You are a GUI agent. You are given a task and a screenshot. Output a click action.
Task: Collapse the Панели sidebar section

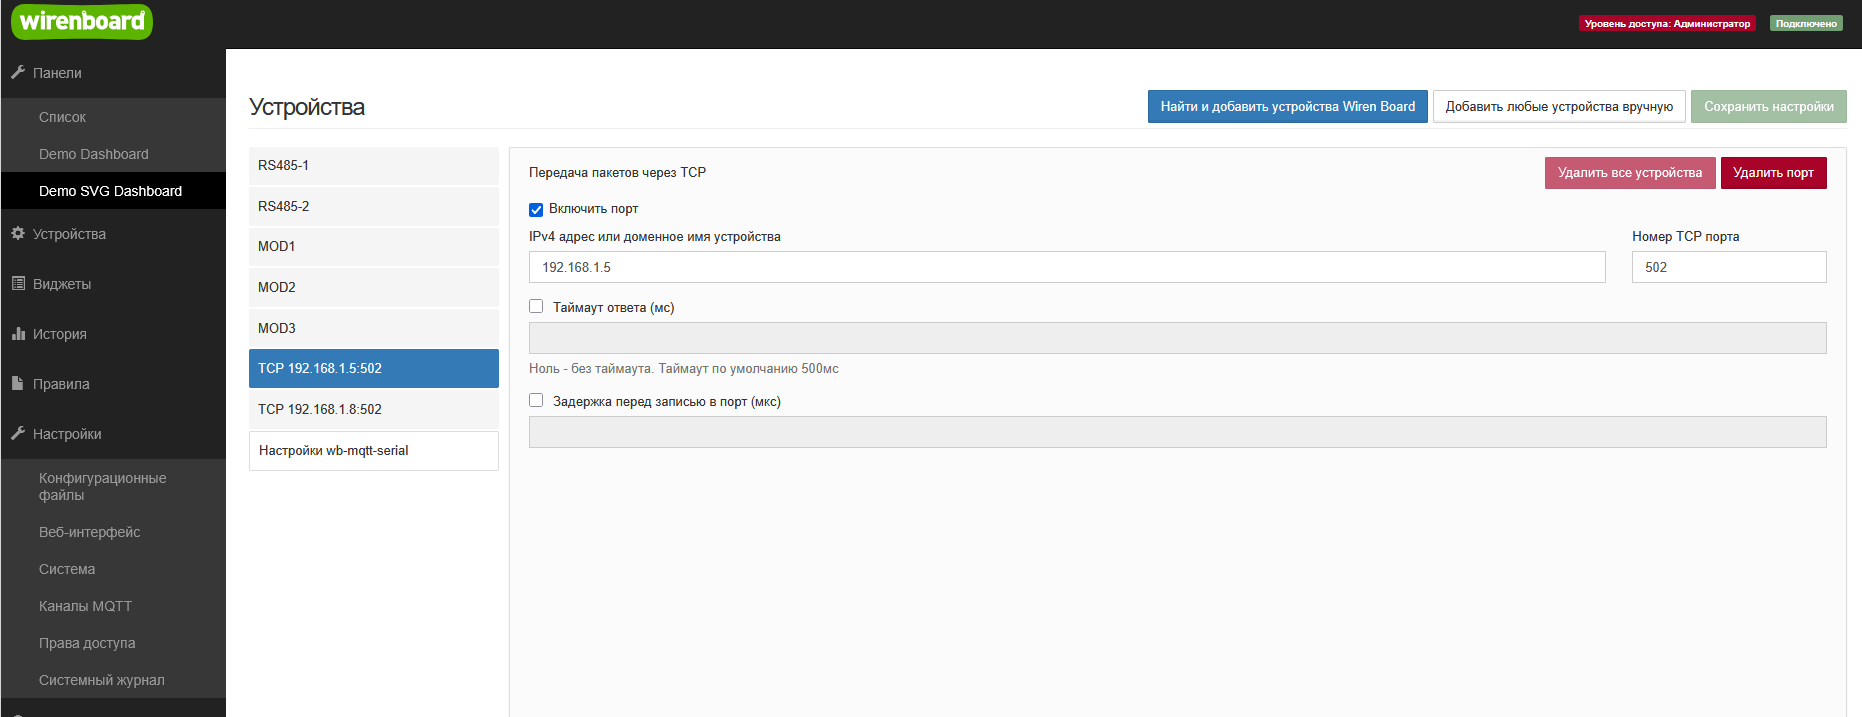point(57,73)
